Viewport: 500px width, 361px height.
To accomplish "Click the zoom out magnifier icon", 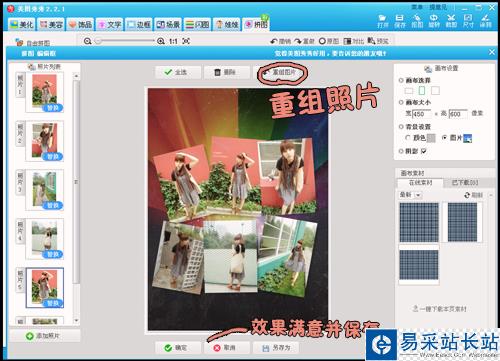I will (x=88, y=41).
